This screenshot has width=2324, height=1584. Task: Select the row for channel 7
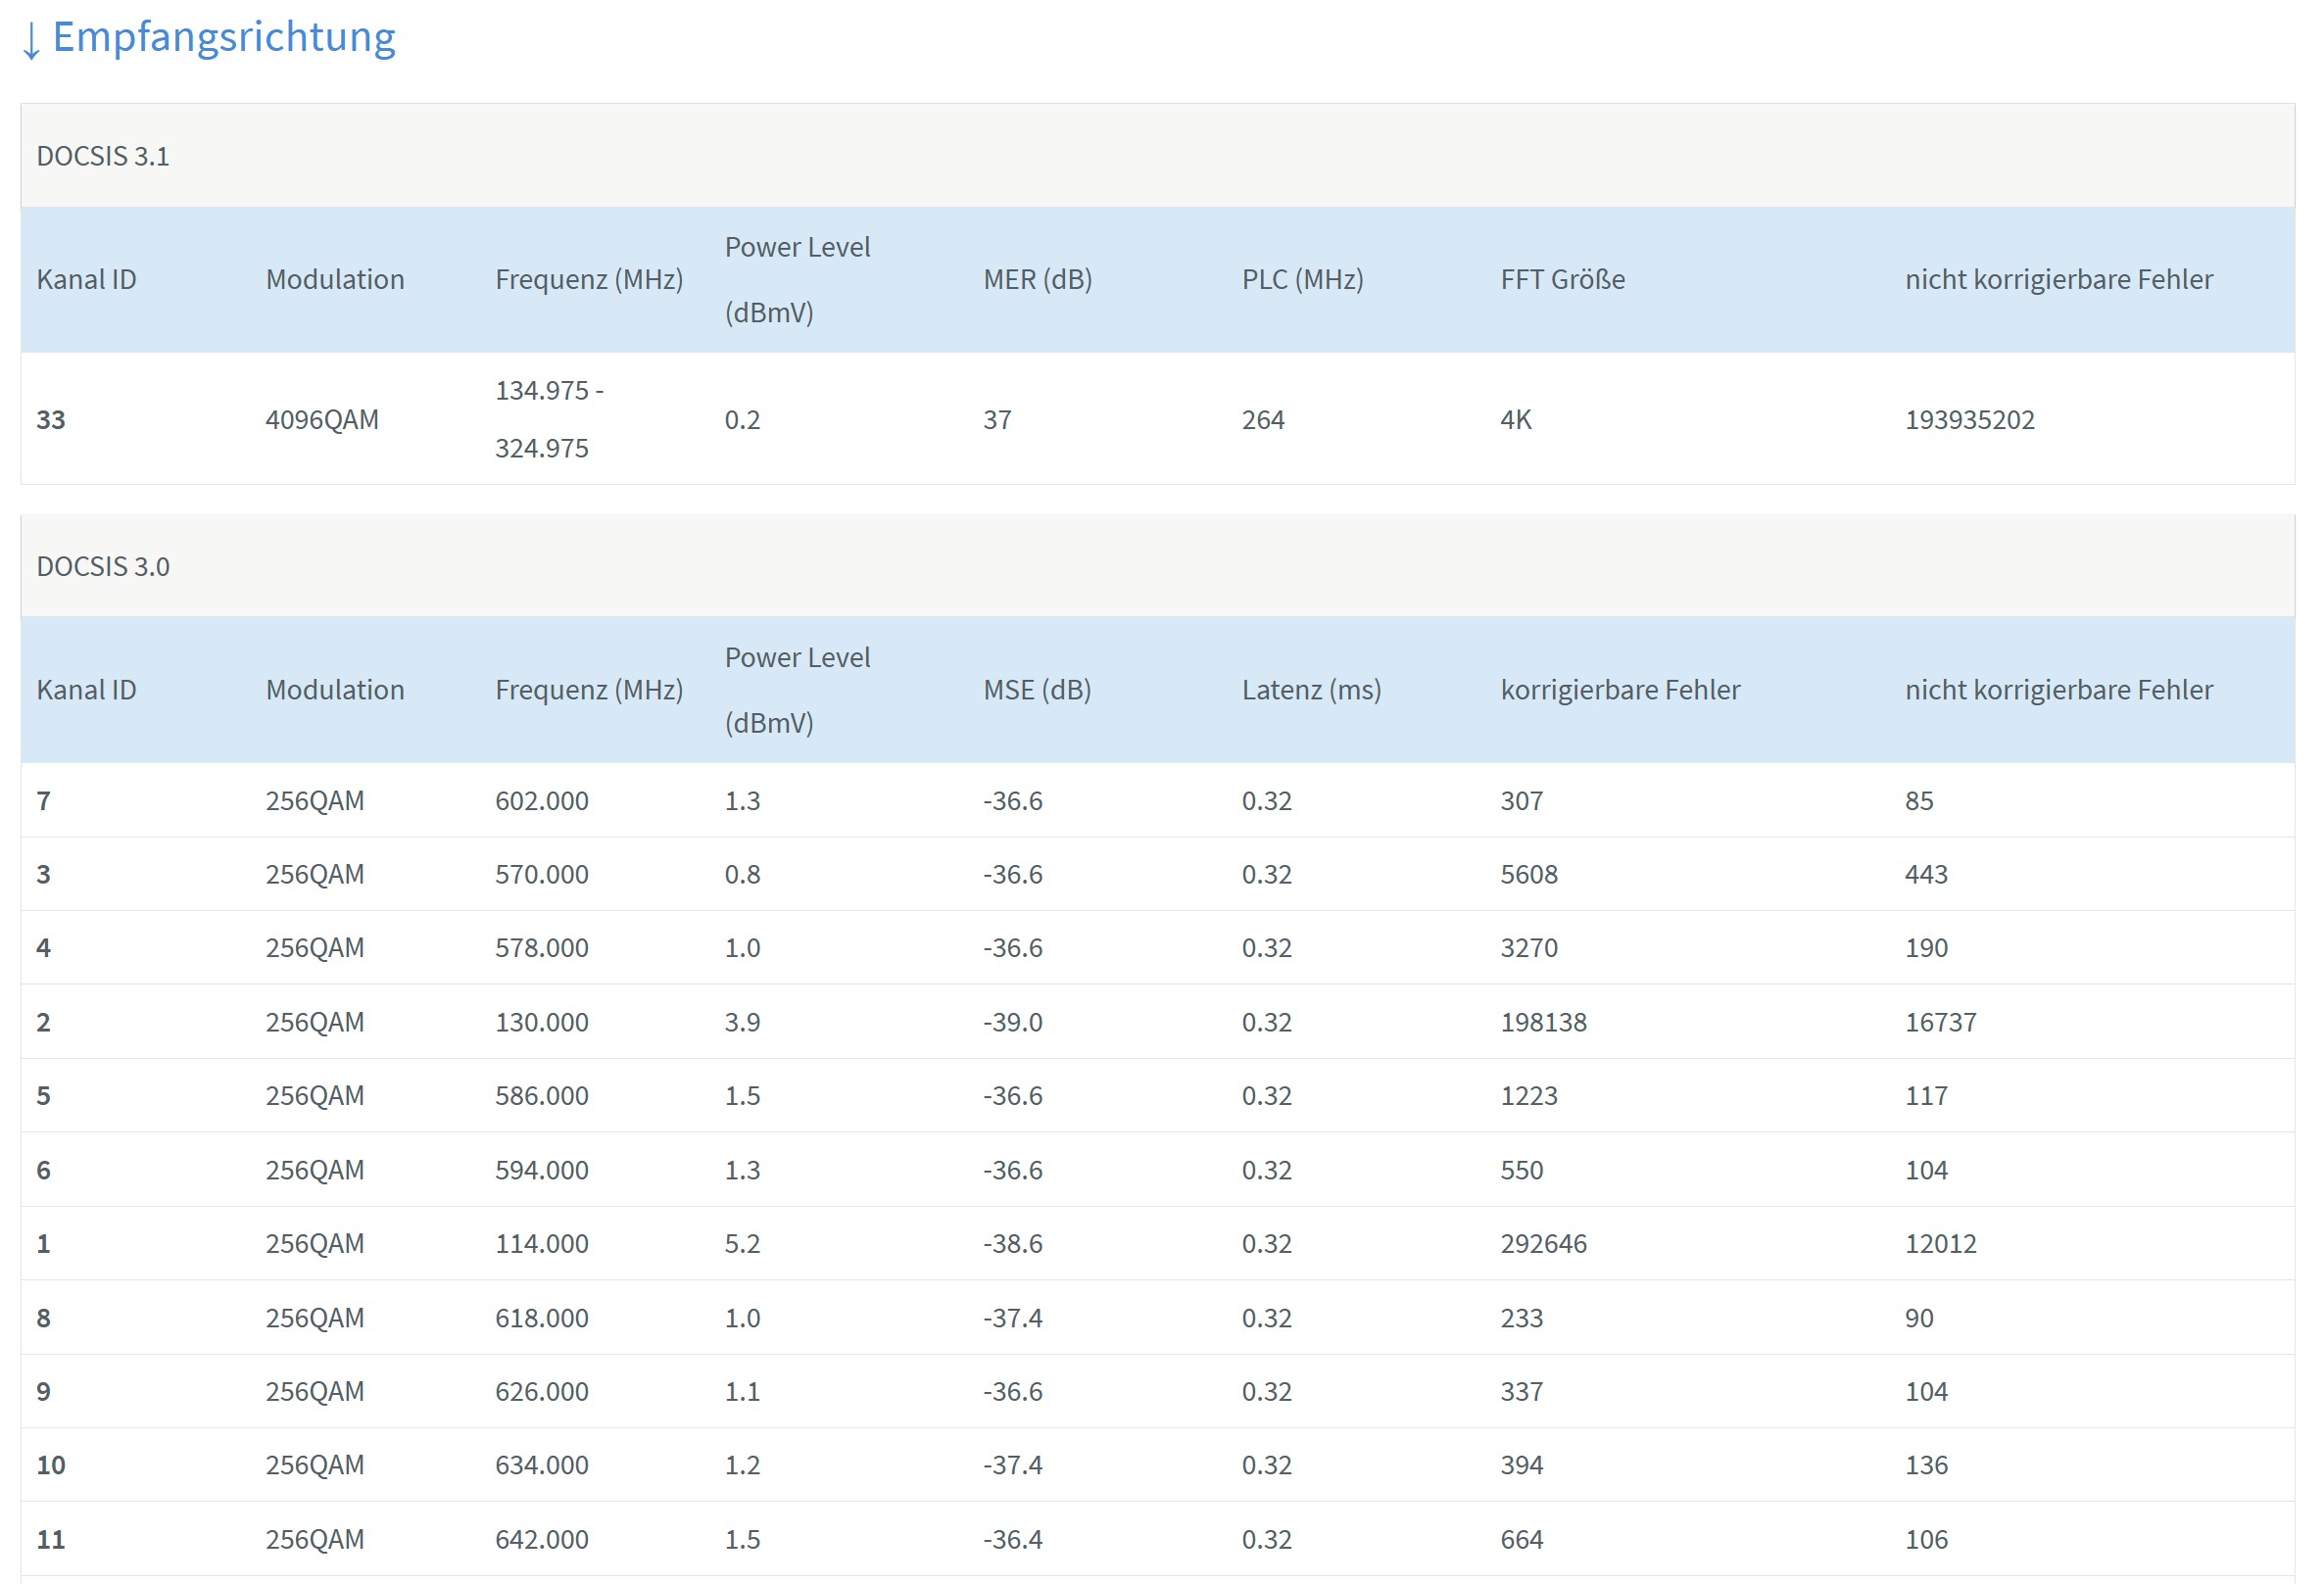(44, 800)
